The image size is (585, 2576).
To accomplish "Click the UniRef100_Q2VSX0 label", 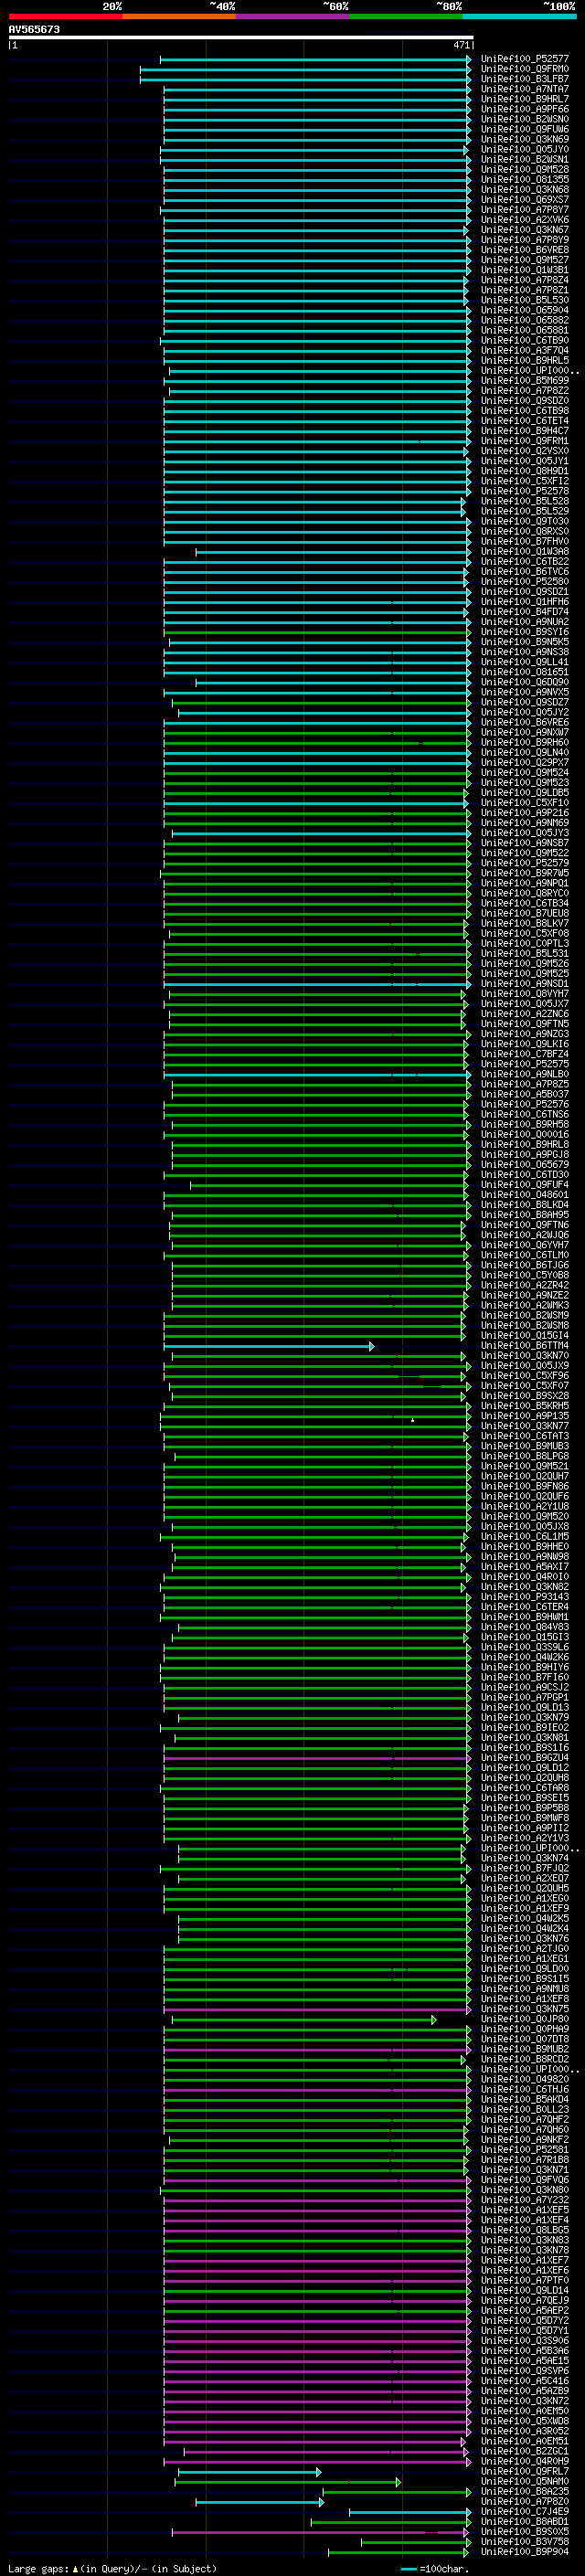I will 525,451.
